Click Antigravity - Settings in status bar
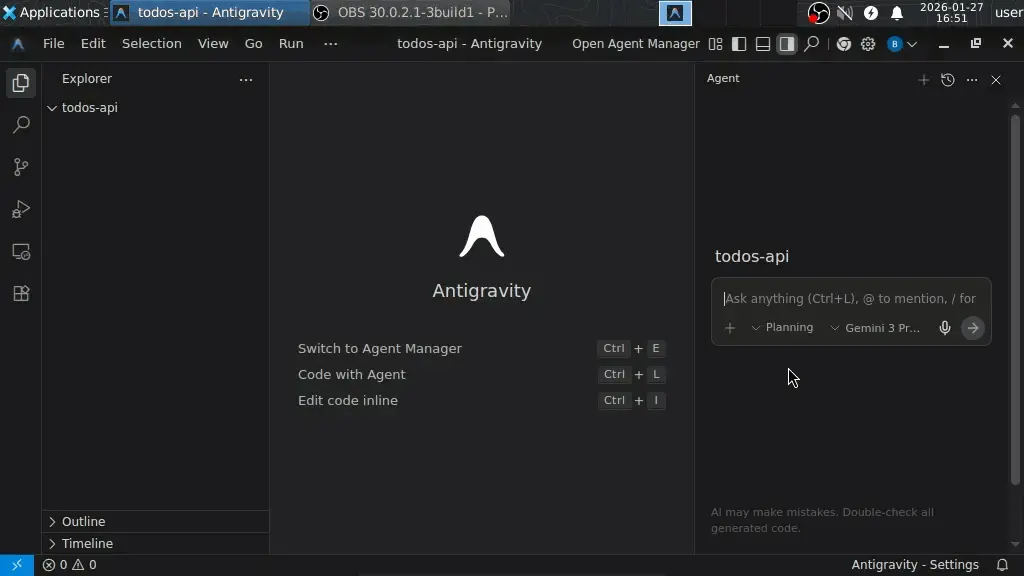 point(914,565)
